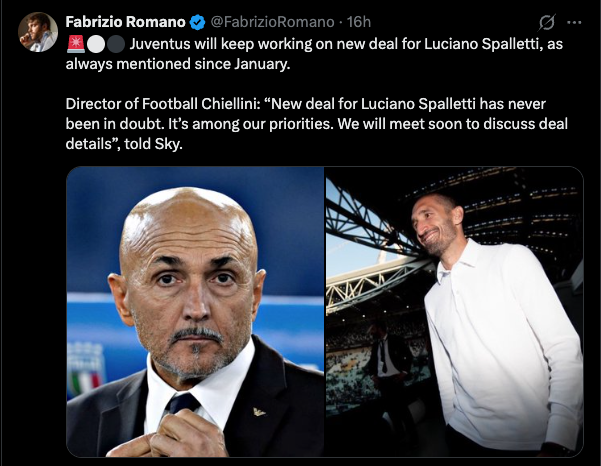
Task: Open Fabrizio Romano's profile avatar
Action: click(x=36, y=32)
